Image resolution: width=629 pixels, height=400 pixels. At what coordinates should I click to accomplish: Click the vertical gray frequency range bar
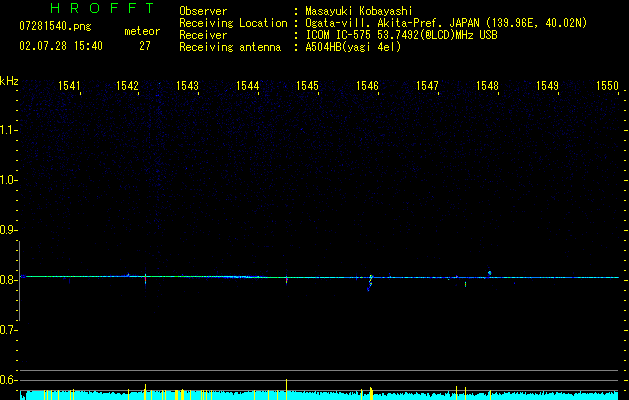[x=20, y=281]
